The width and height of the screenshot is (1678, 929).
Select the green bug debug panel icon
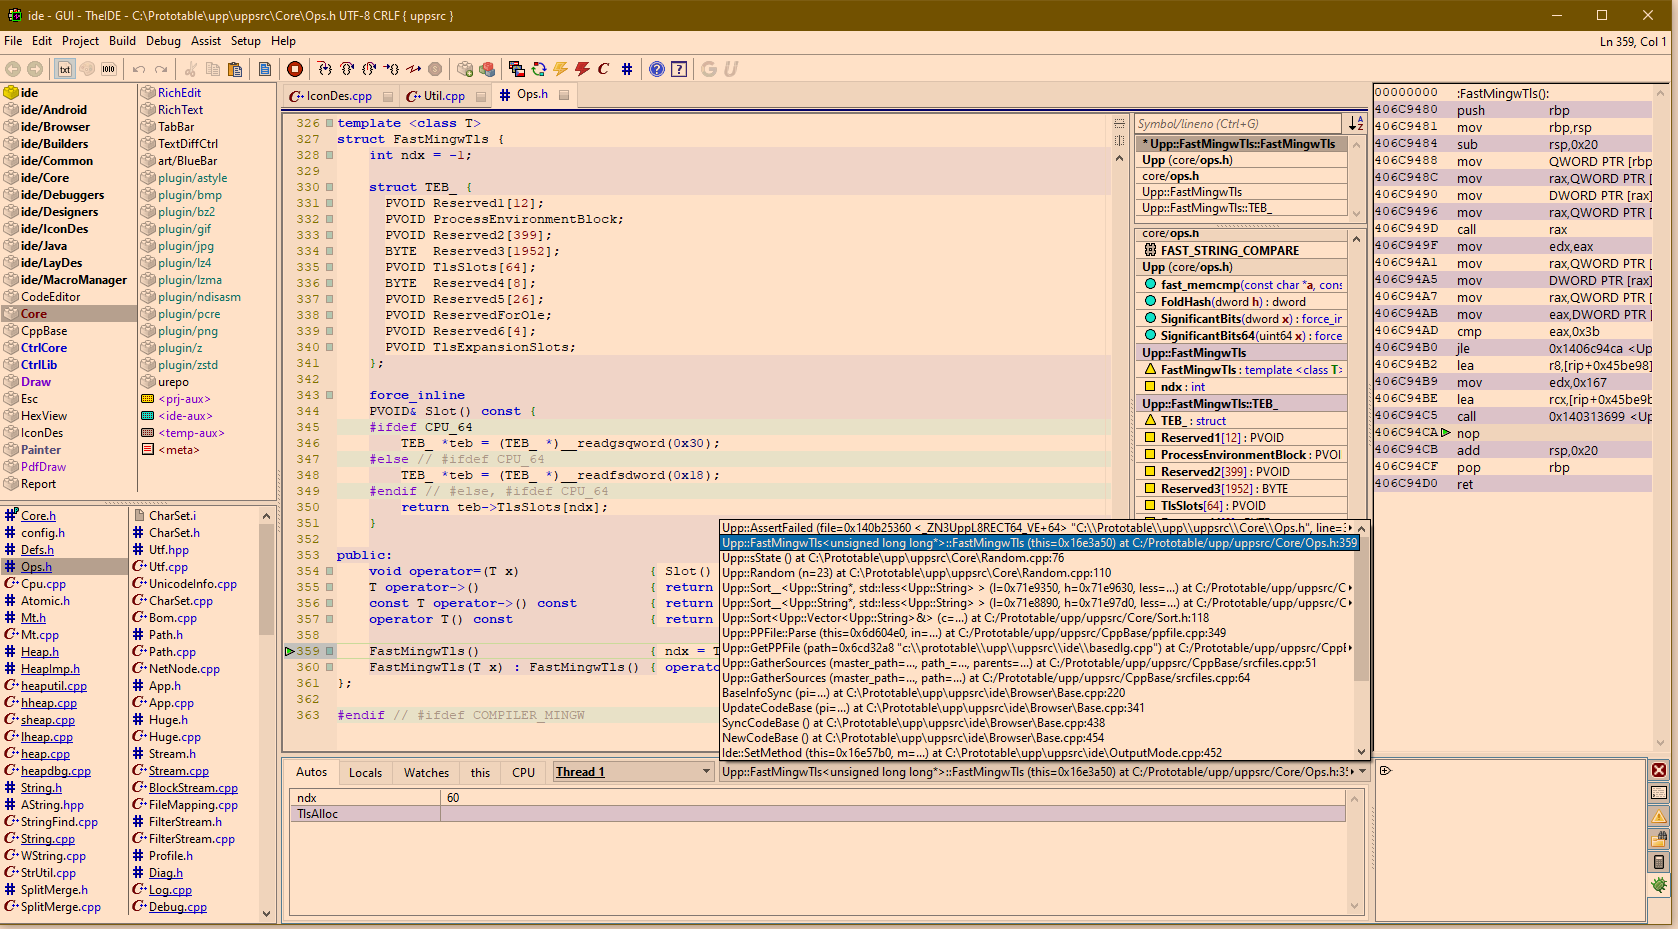(x=1659, y=885)
